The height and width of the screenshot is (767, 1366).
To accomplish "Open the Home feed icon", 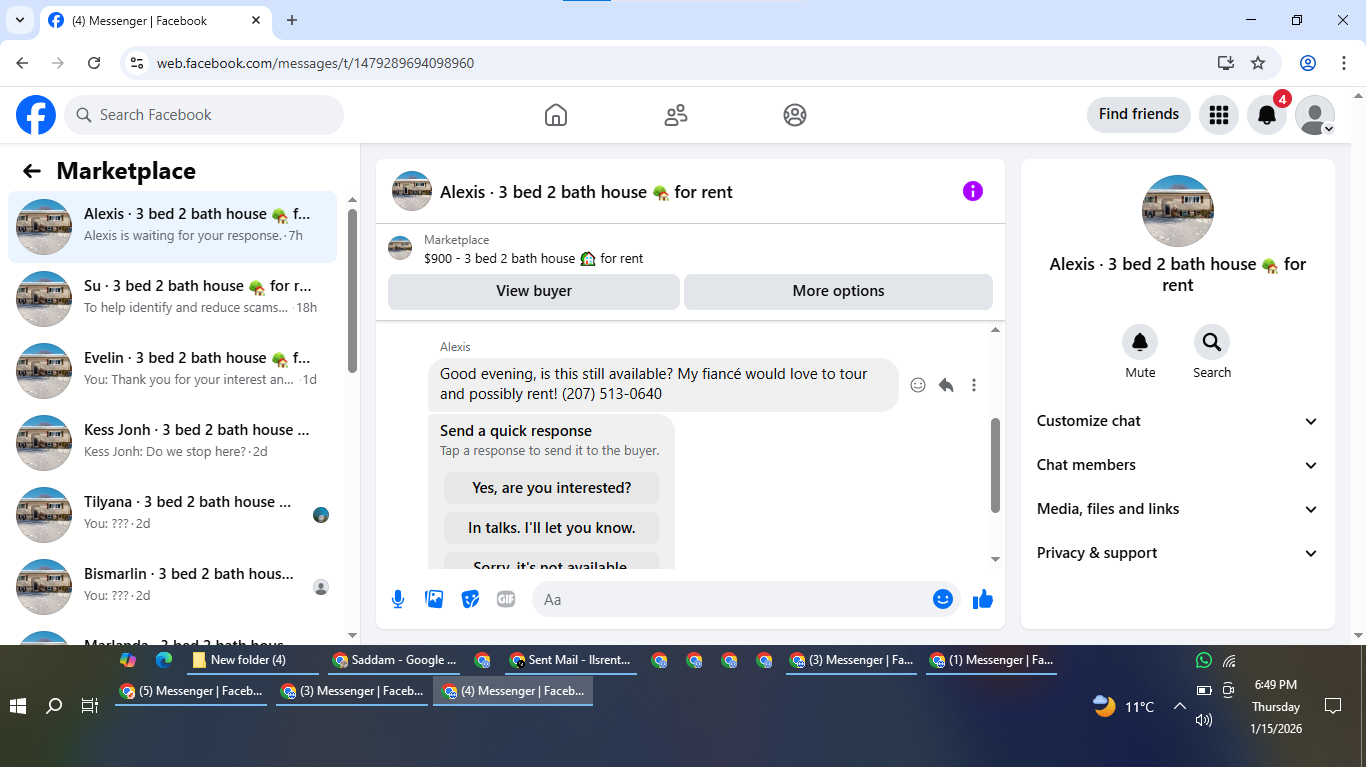I will pyautogui.click(x=556, y=115).
